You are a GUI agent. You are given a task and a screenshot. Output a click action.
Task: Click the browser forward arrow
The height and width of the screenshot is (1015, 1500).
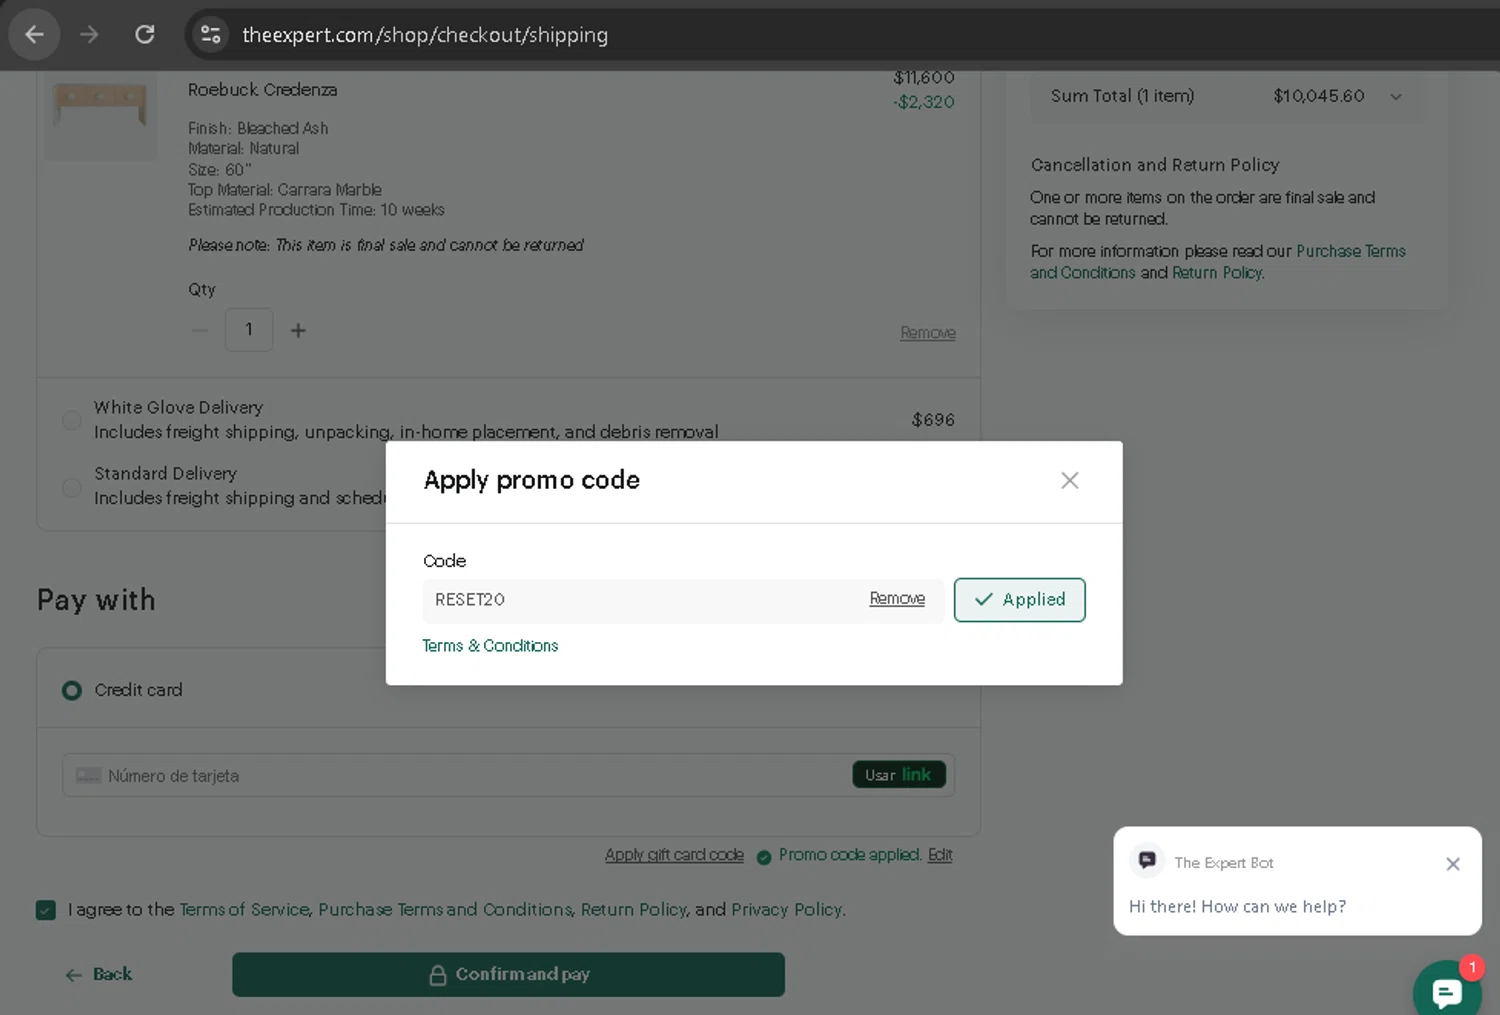point(90,35)
